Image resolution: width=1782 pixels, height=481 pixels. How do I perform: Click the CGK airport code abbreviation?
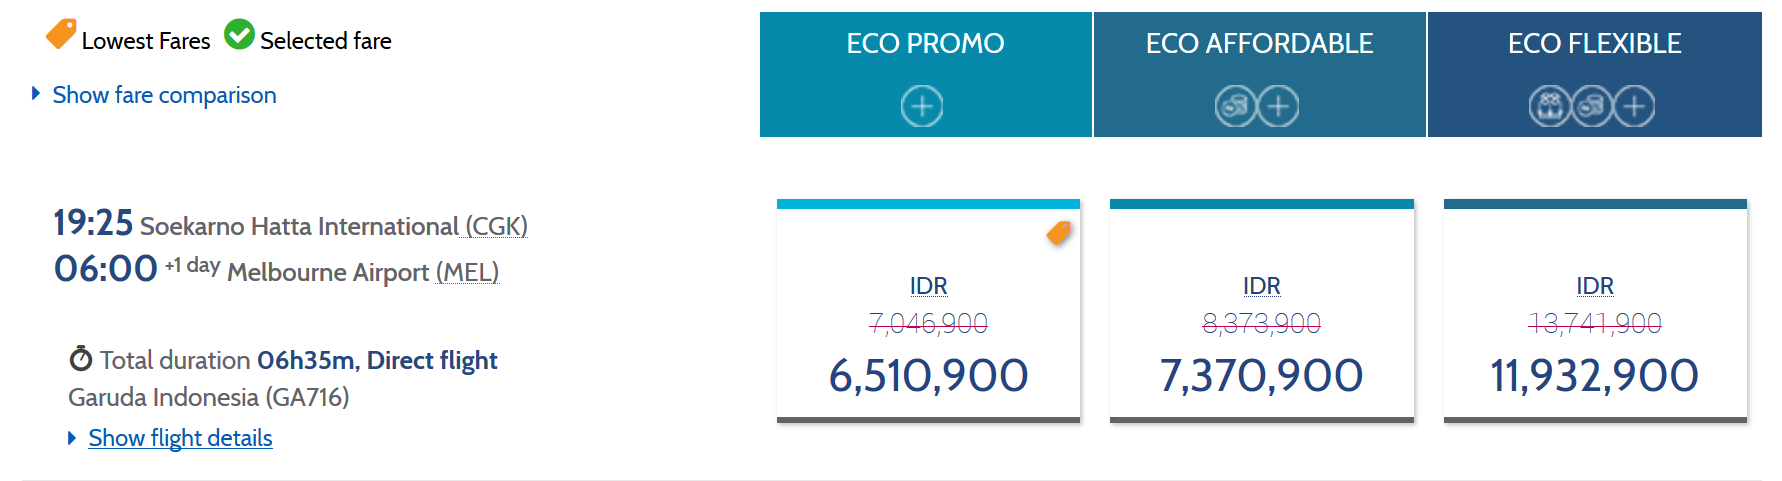[496, 227]
